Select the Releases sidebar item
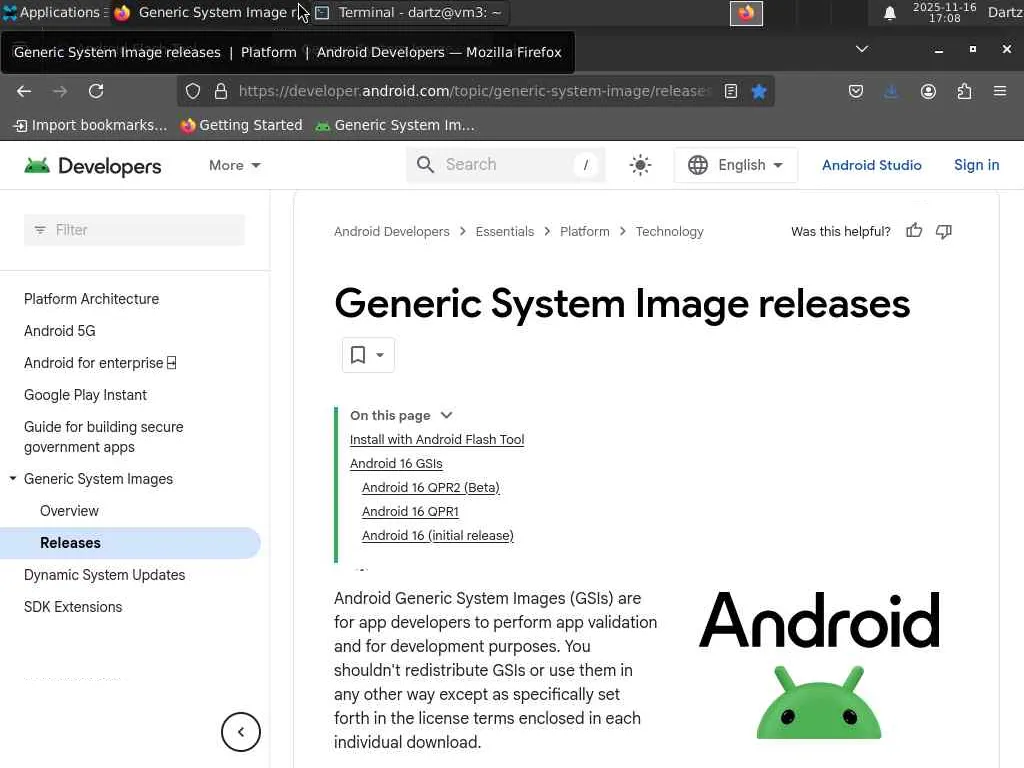The image size is (1024, 768). click(131, 543)
